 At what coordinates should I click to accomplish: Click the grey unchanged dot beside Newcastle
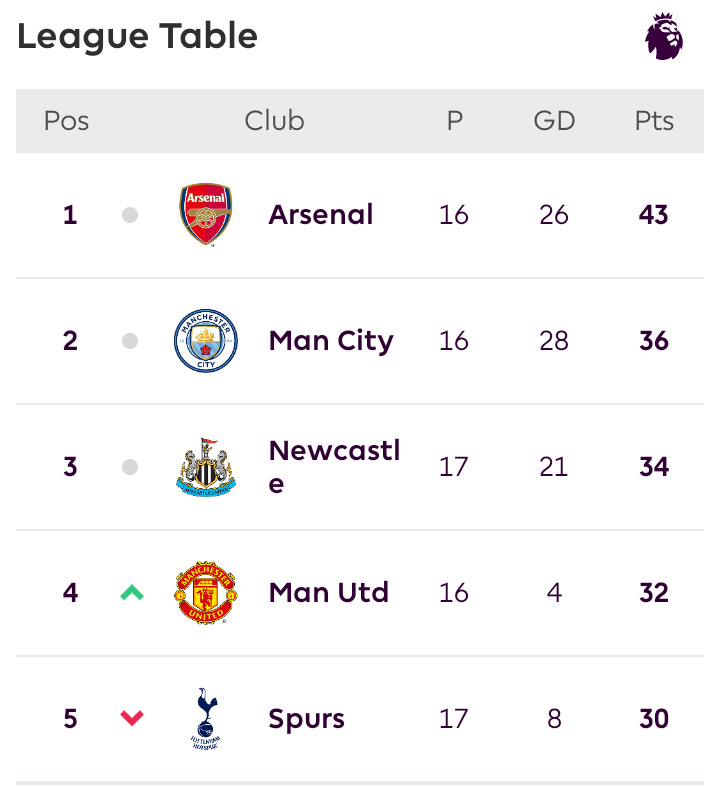tap(130, 467)
